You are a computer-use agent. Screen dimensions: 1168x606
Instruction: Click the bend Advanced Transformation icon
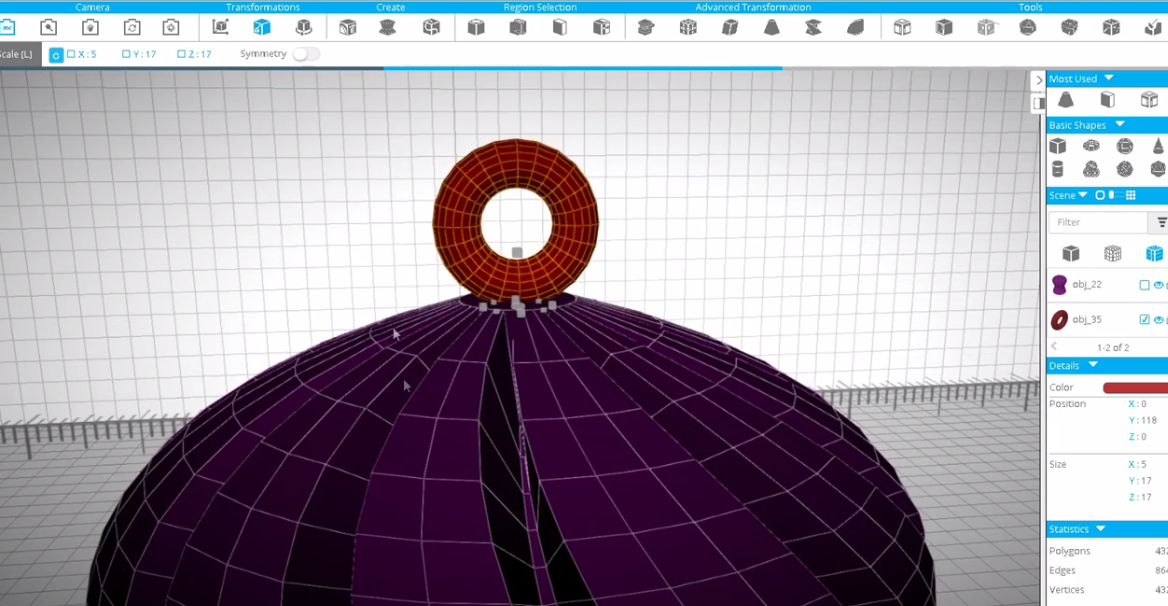pos(855,28)
